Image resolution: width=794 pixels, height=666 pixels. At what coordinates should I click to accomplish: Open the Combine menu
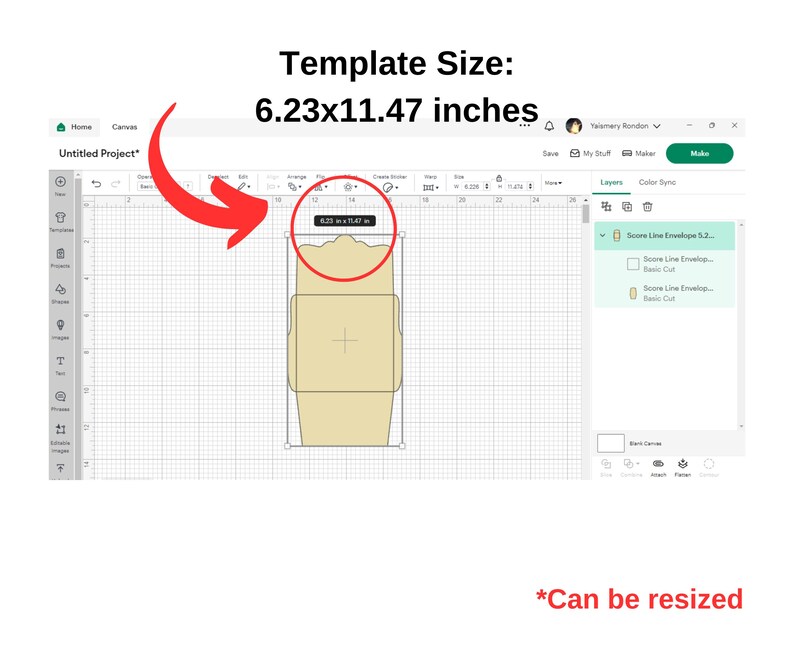[631, 467]
